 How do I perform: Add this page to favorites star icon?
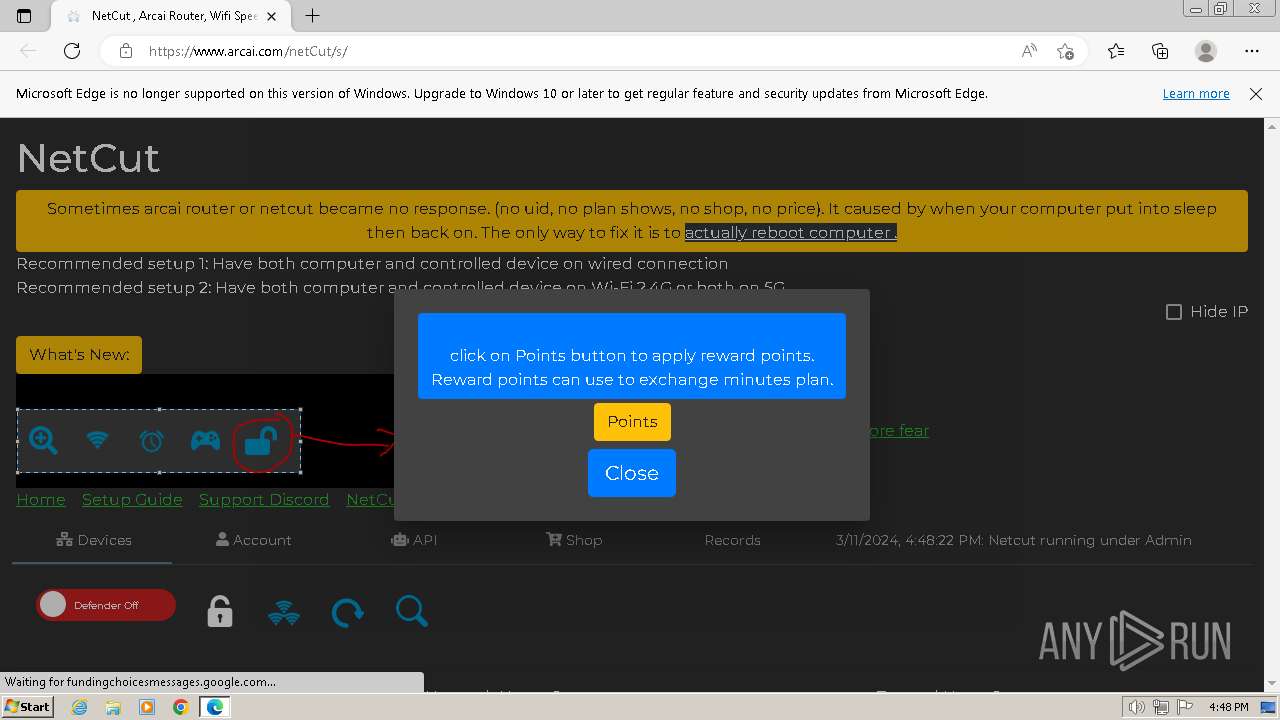click(1065, 51)
